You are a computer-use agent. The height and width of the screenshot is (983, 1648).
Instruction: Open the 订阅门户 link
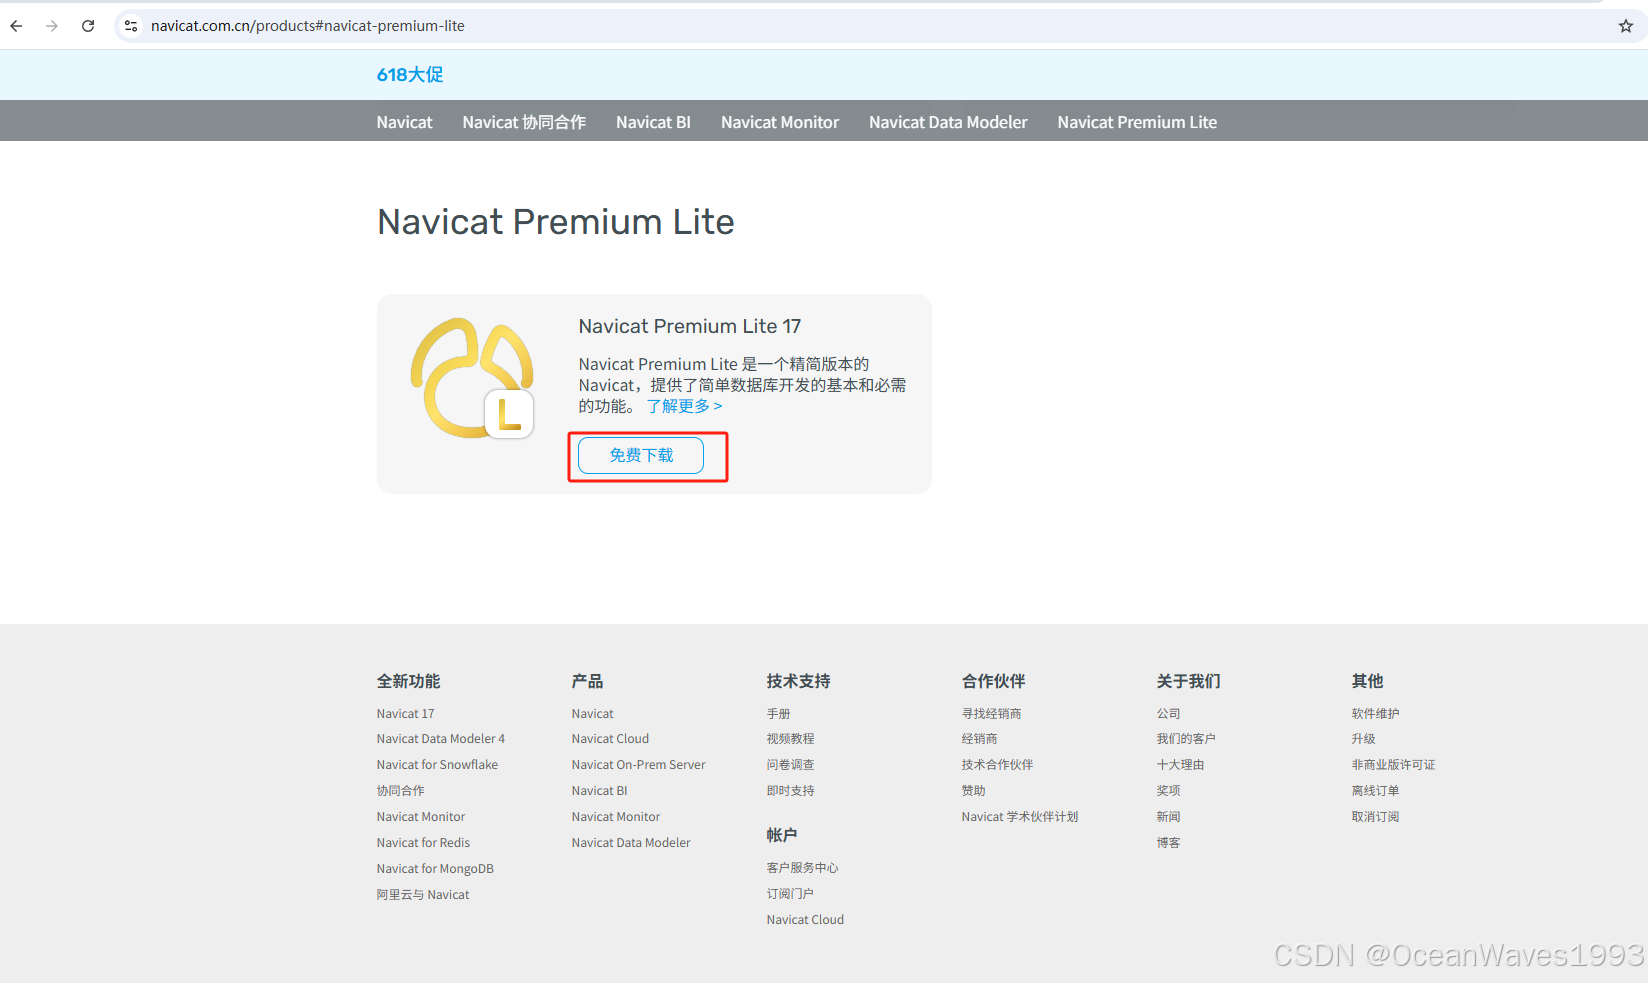pos(790,894)
